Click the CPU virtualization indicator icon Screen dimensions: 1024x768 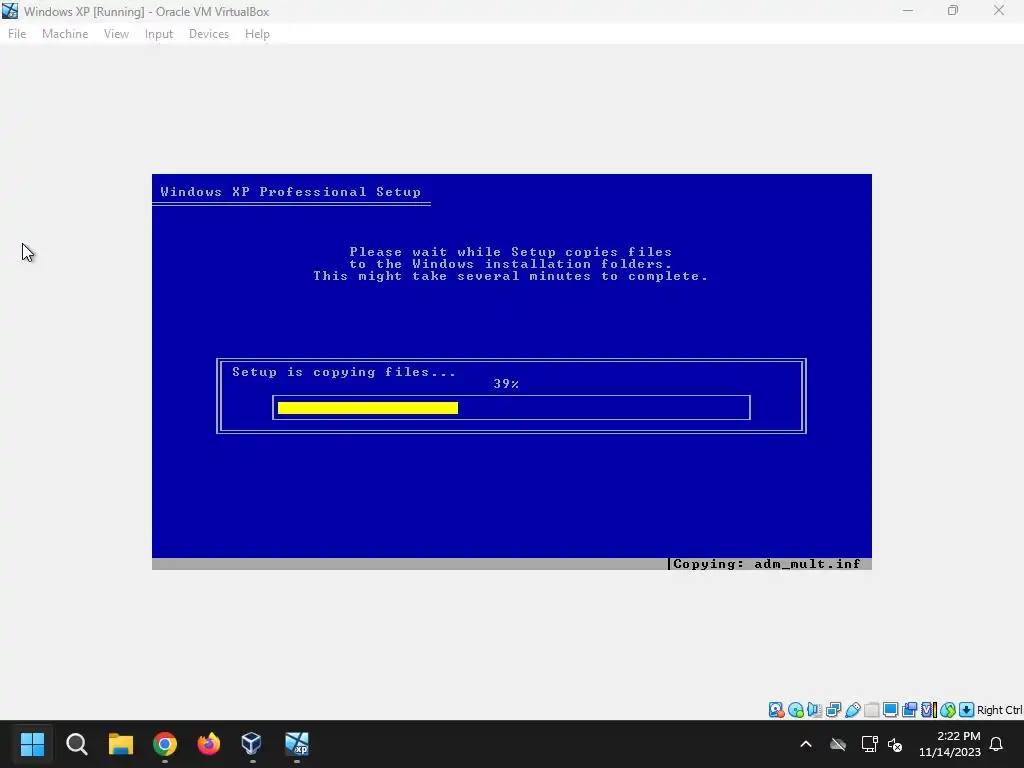pyautogui.click(x=928, y=710)
